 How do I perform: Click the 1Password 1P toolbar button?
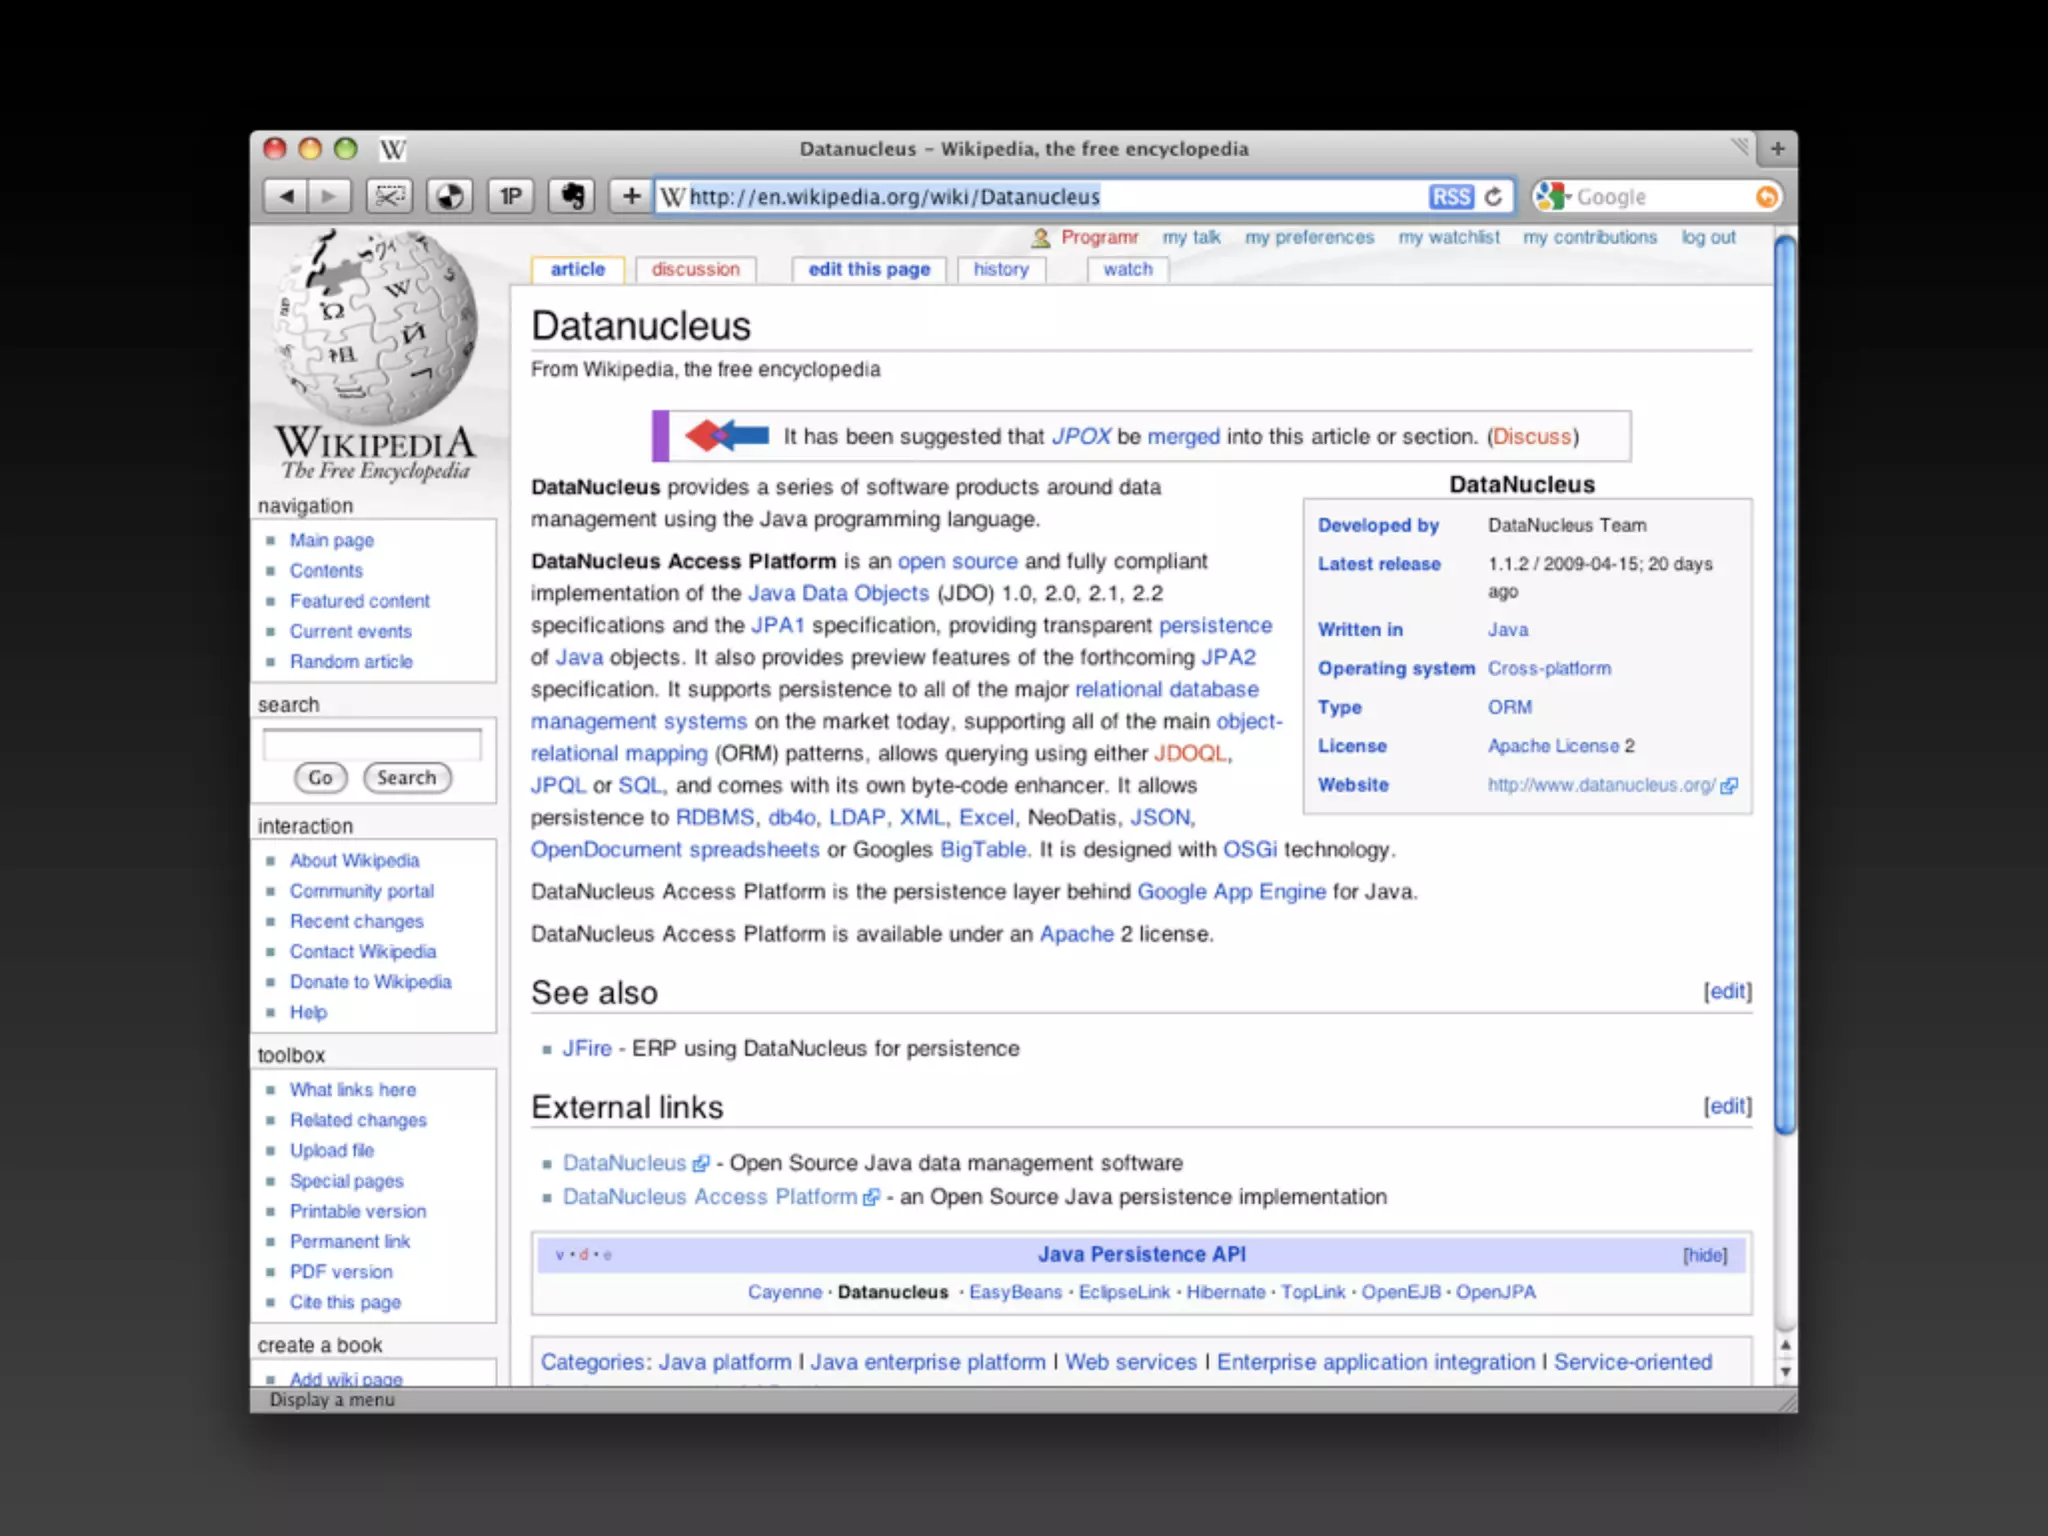(x=511, y=196)
